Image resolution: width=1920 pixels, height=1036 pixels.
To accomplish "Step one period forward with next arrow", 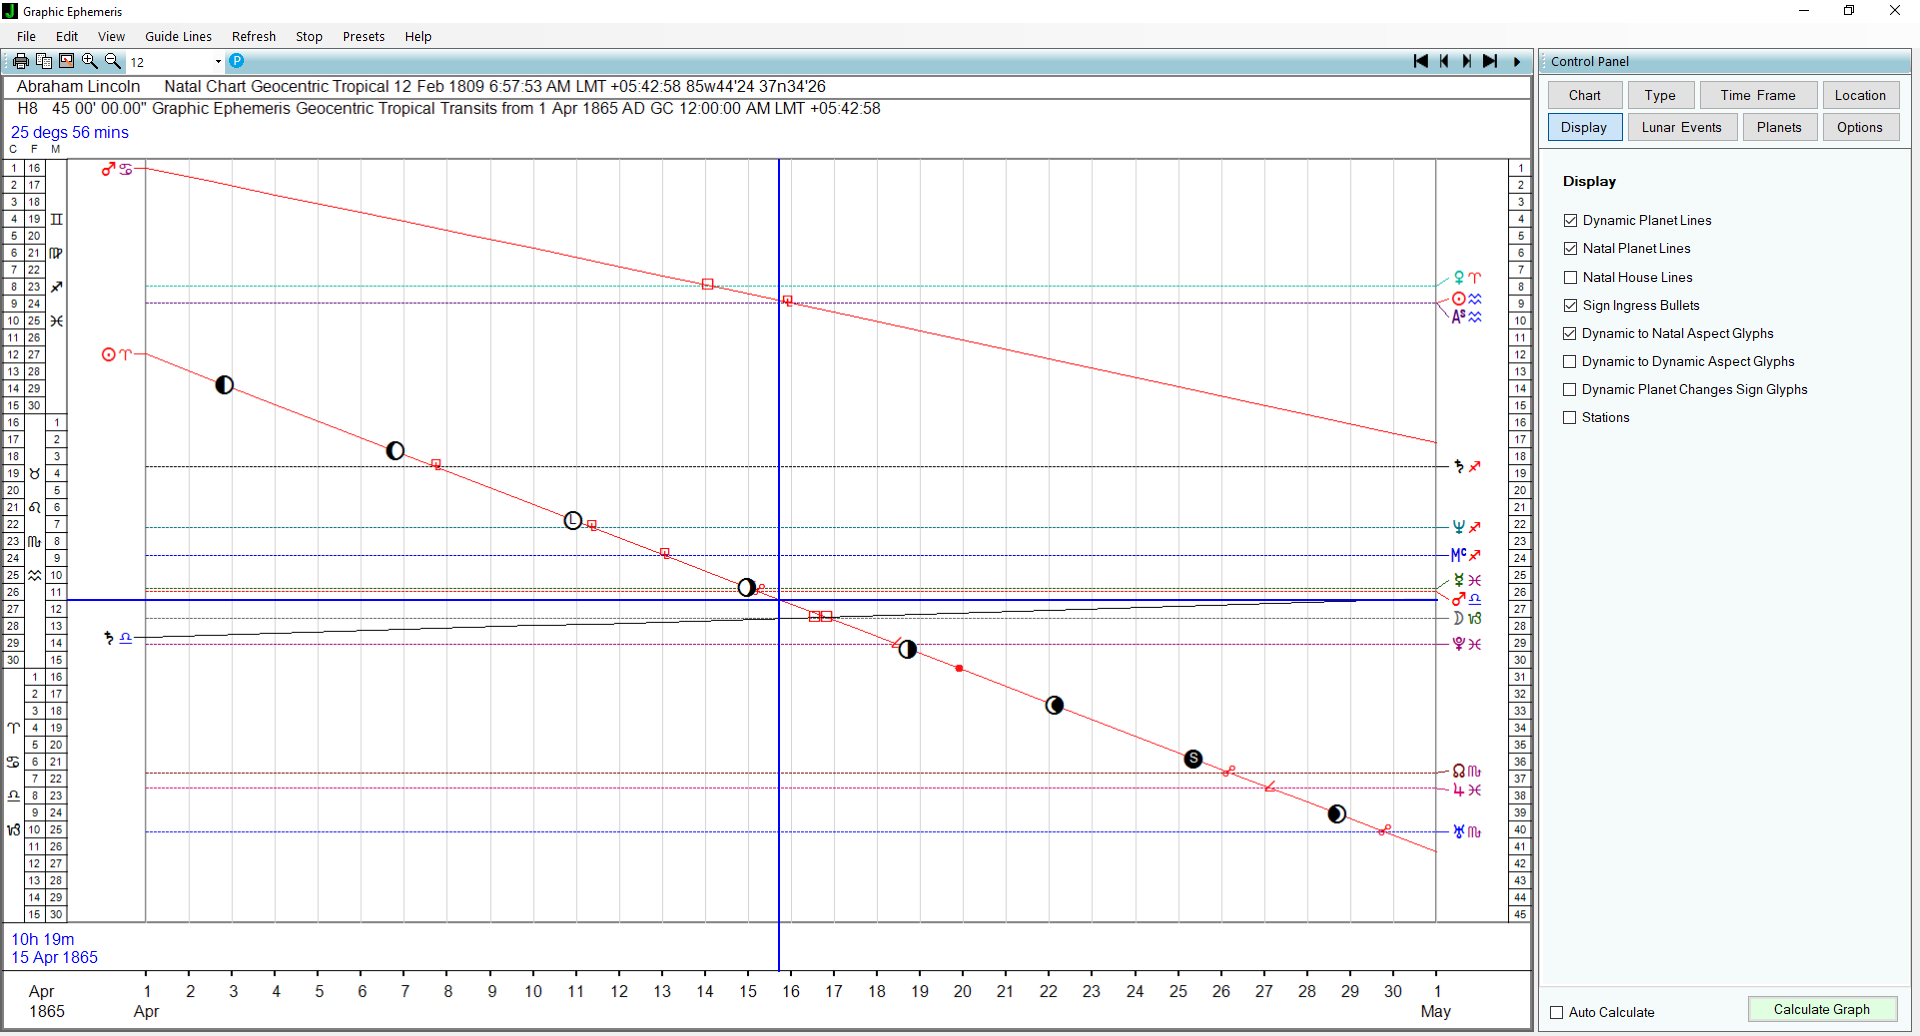I will coord(1467,61).
